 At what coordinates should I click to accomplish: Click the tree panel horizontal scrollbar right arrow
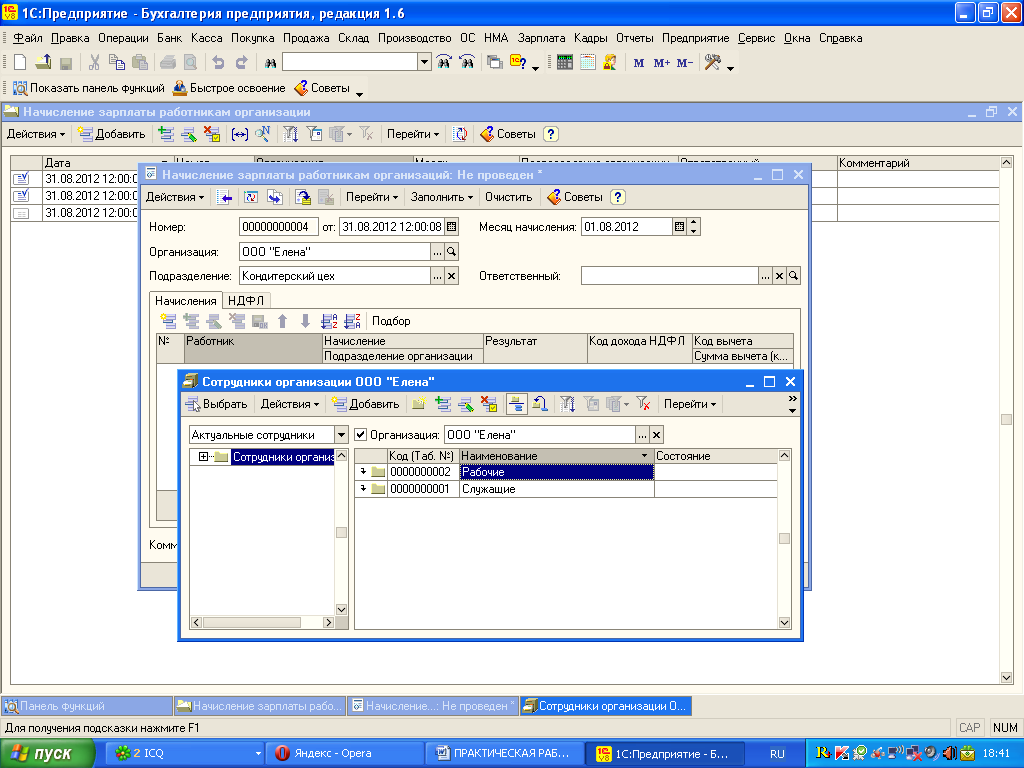point(328,622)
